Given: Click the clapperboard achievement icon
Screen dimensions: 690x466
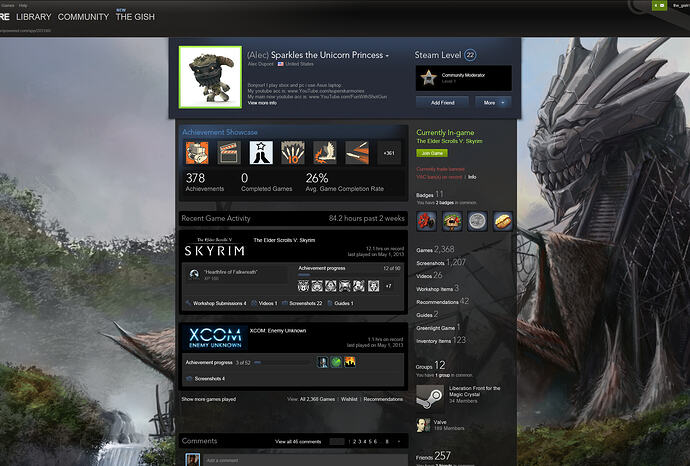Looking at the screenshot, I should tap(229, 153).
